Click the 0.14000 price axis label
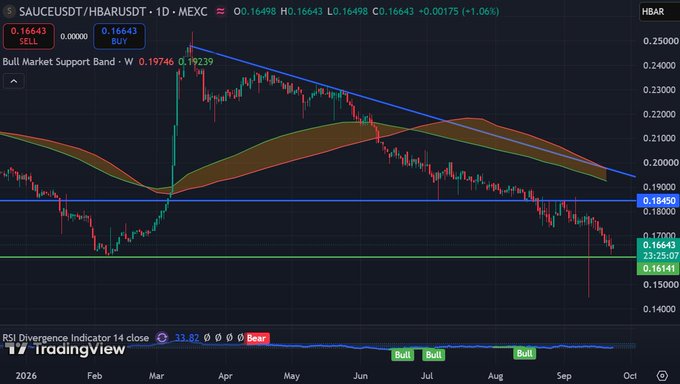The height and width of the screenshot is (384, 680). tap(660, 309)
